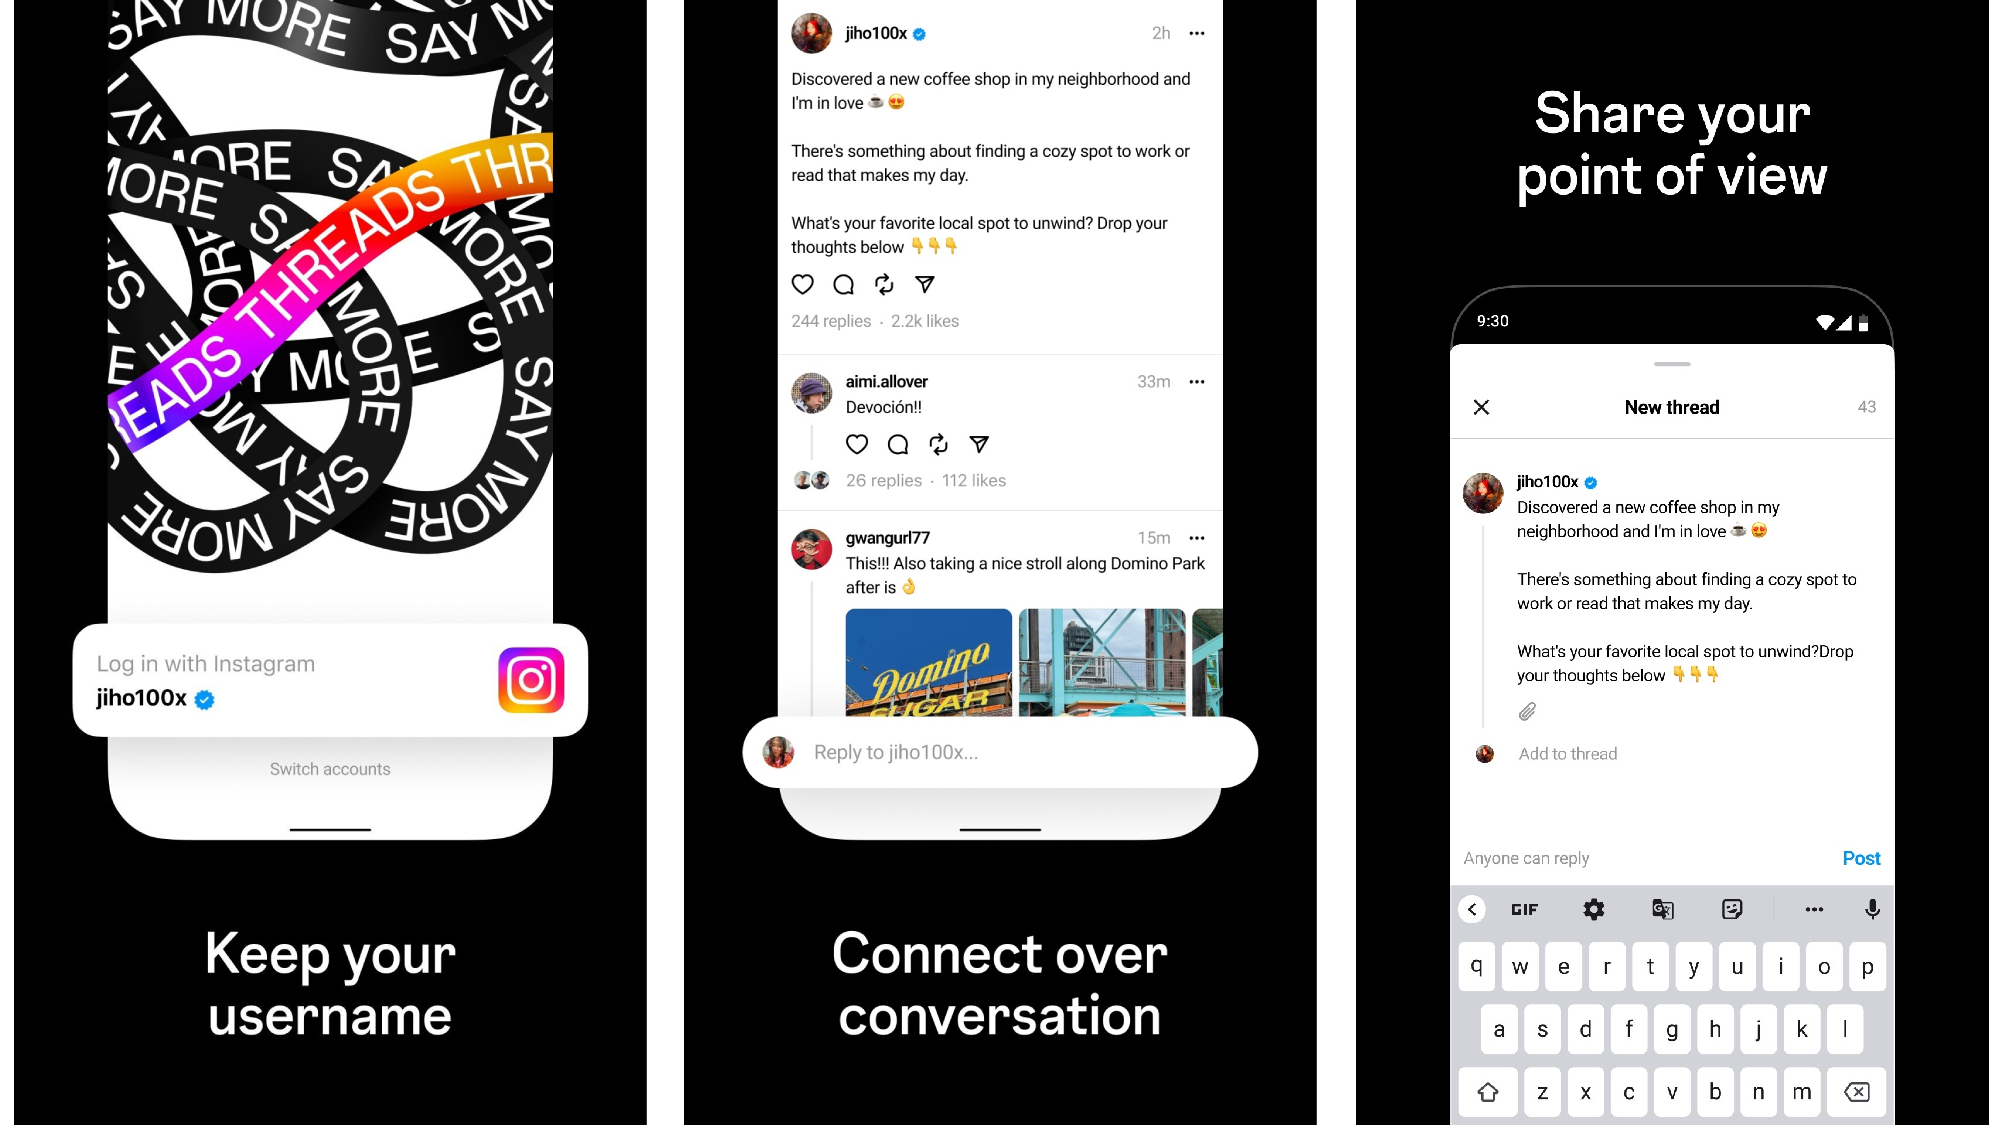The height and width of the screenshot is (1125, 2000).
Task: Tap the close X button on New Thread
Action: point(1481,407)
